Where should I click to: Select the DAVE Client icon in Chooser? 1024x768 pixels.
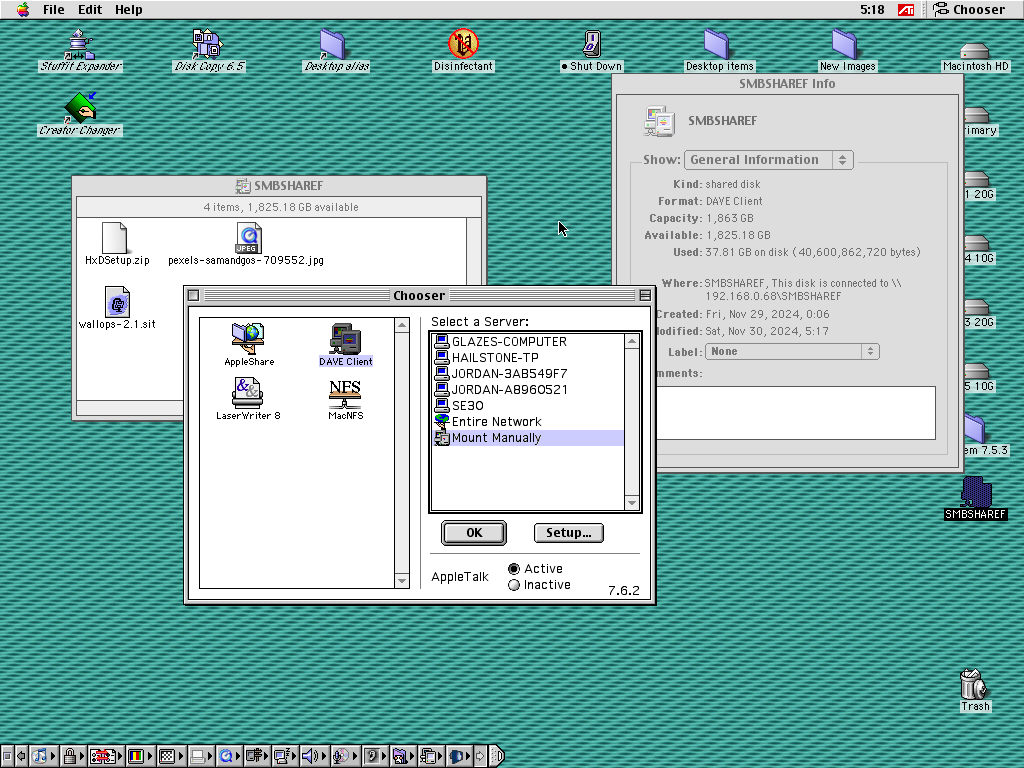coord(345,344)
